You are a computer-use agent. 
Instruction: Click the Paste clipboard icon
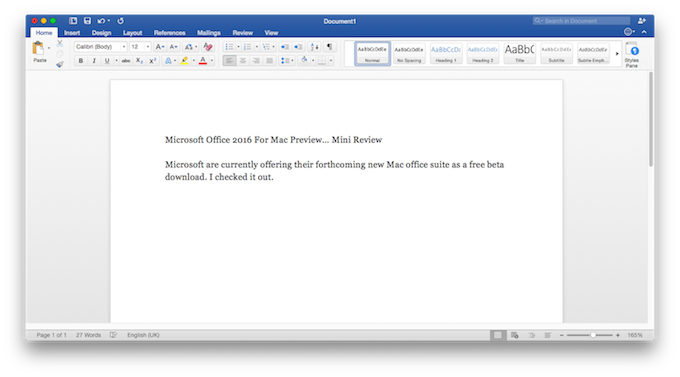pyautogui.click(x=38, y=48)
